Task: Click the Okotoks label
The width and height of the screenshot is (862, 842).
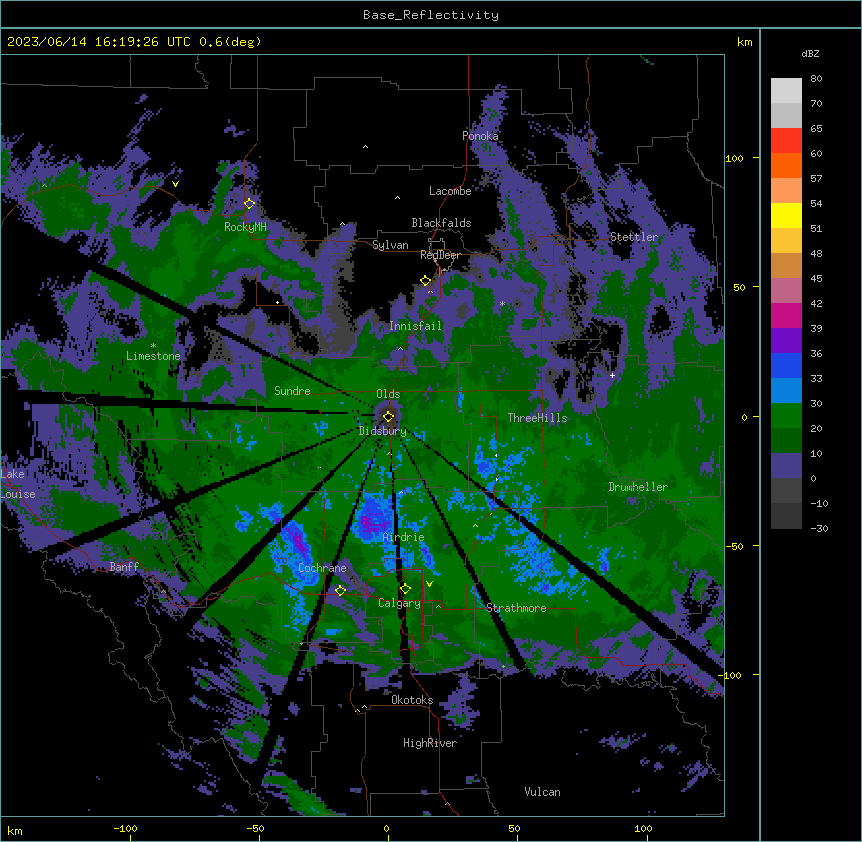Action: pyautogui.click(x=412, y=700)
